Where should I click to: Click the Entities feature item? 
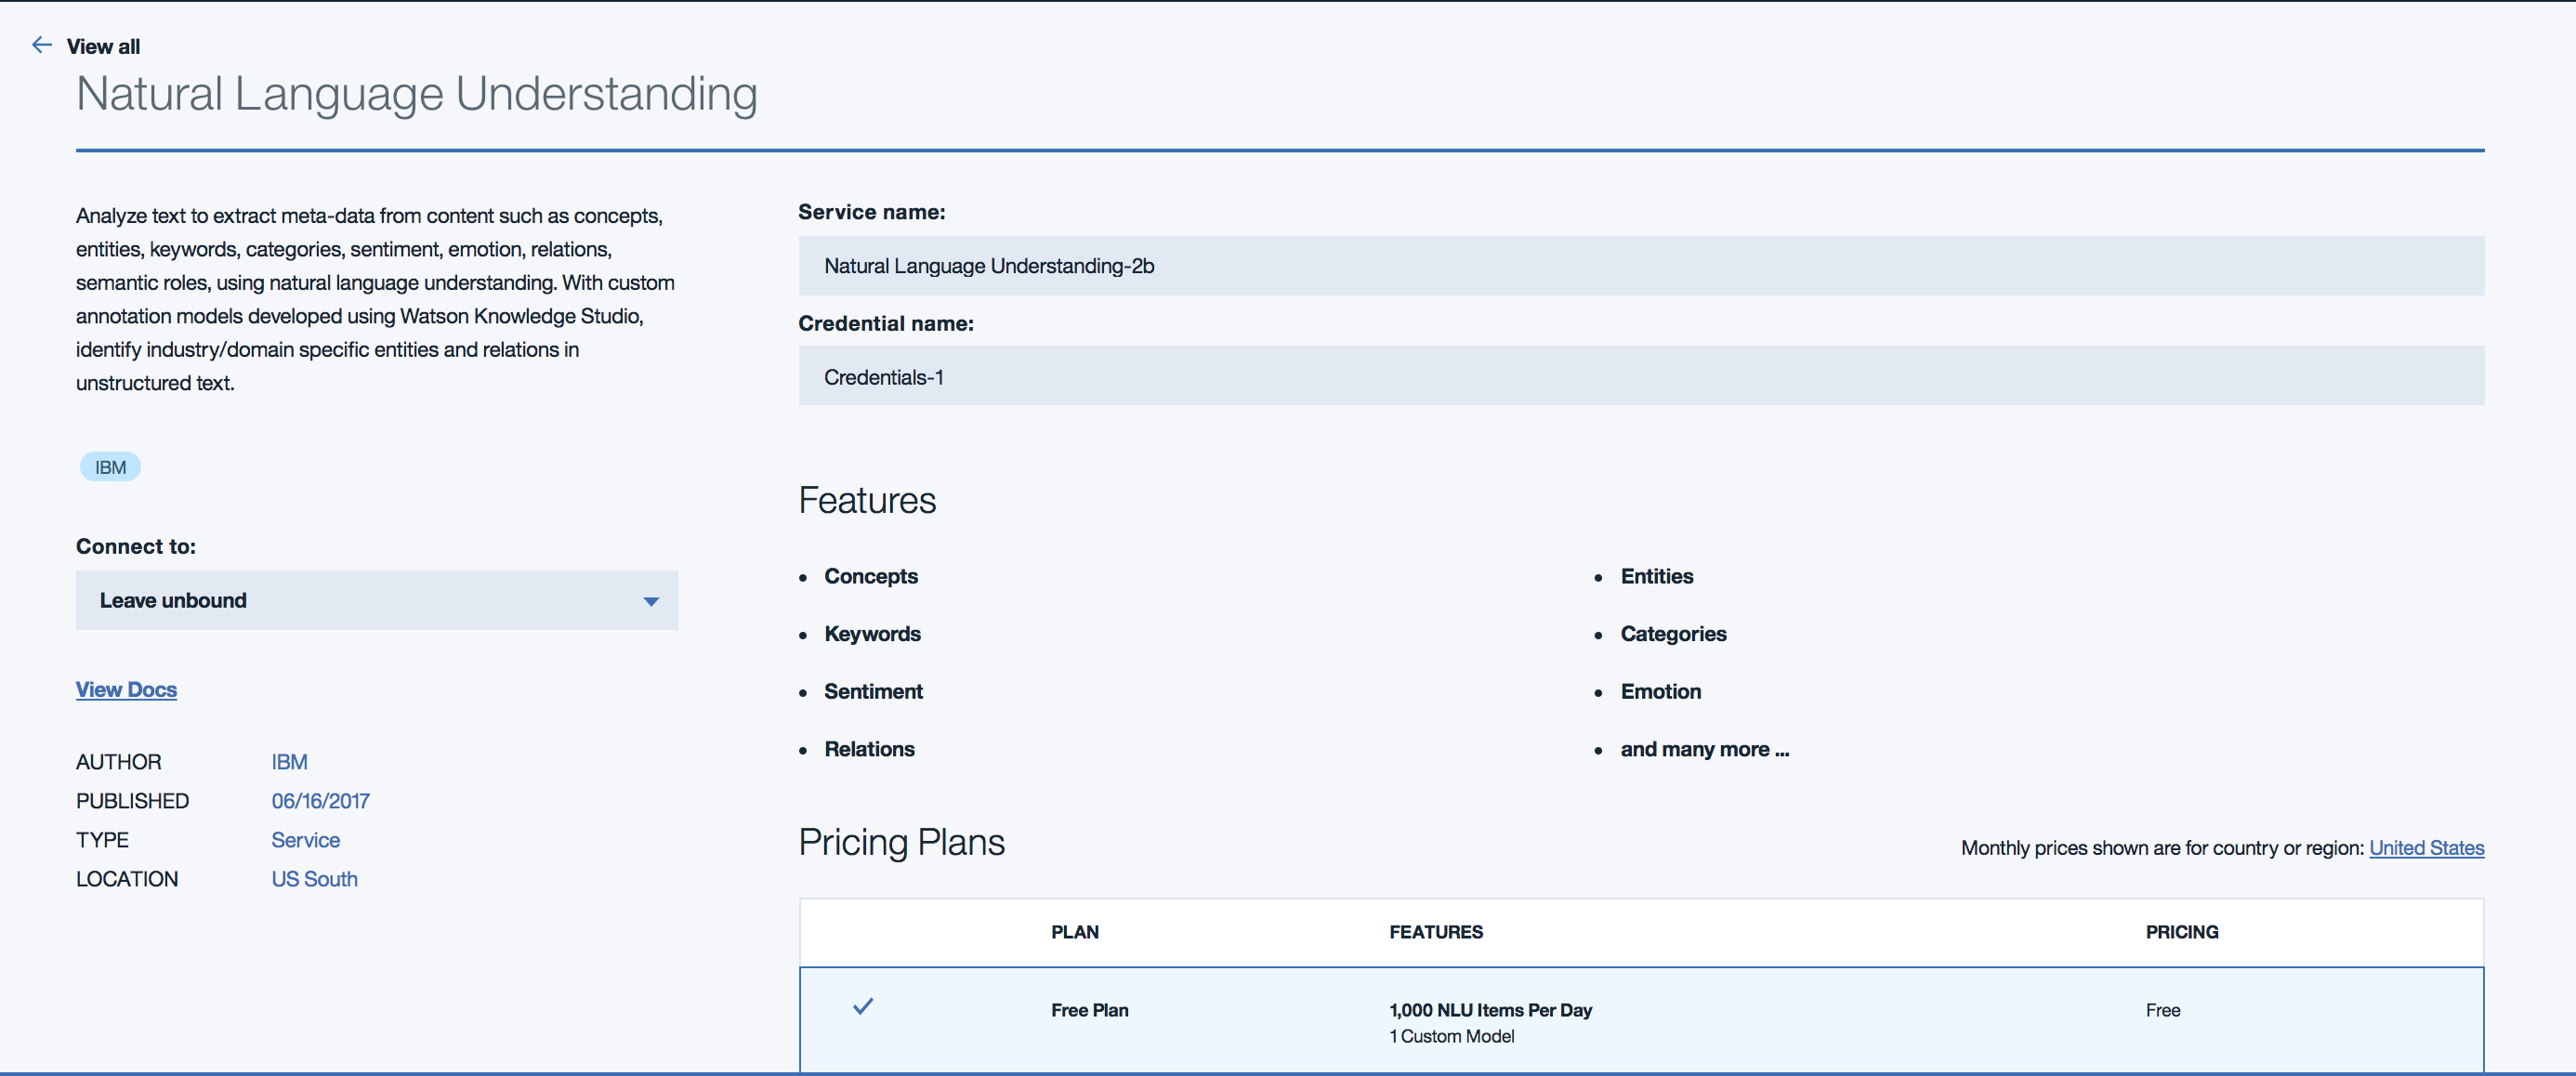point(1656,576)
